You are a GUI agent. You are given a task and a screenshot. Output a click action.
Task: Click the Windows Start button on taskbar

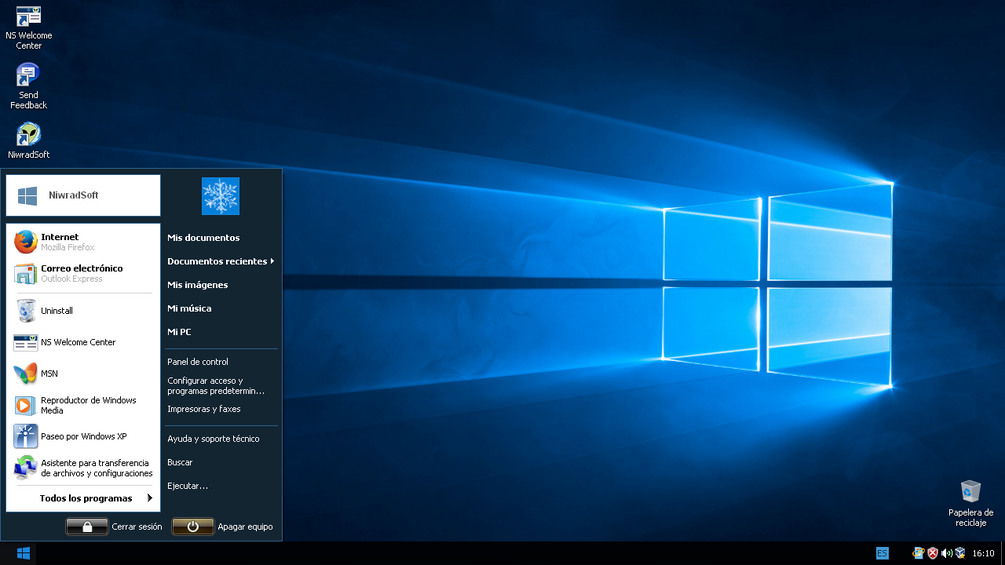(24, 553)
